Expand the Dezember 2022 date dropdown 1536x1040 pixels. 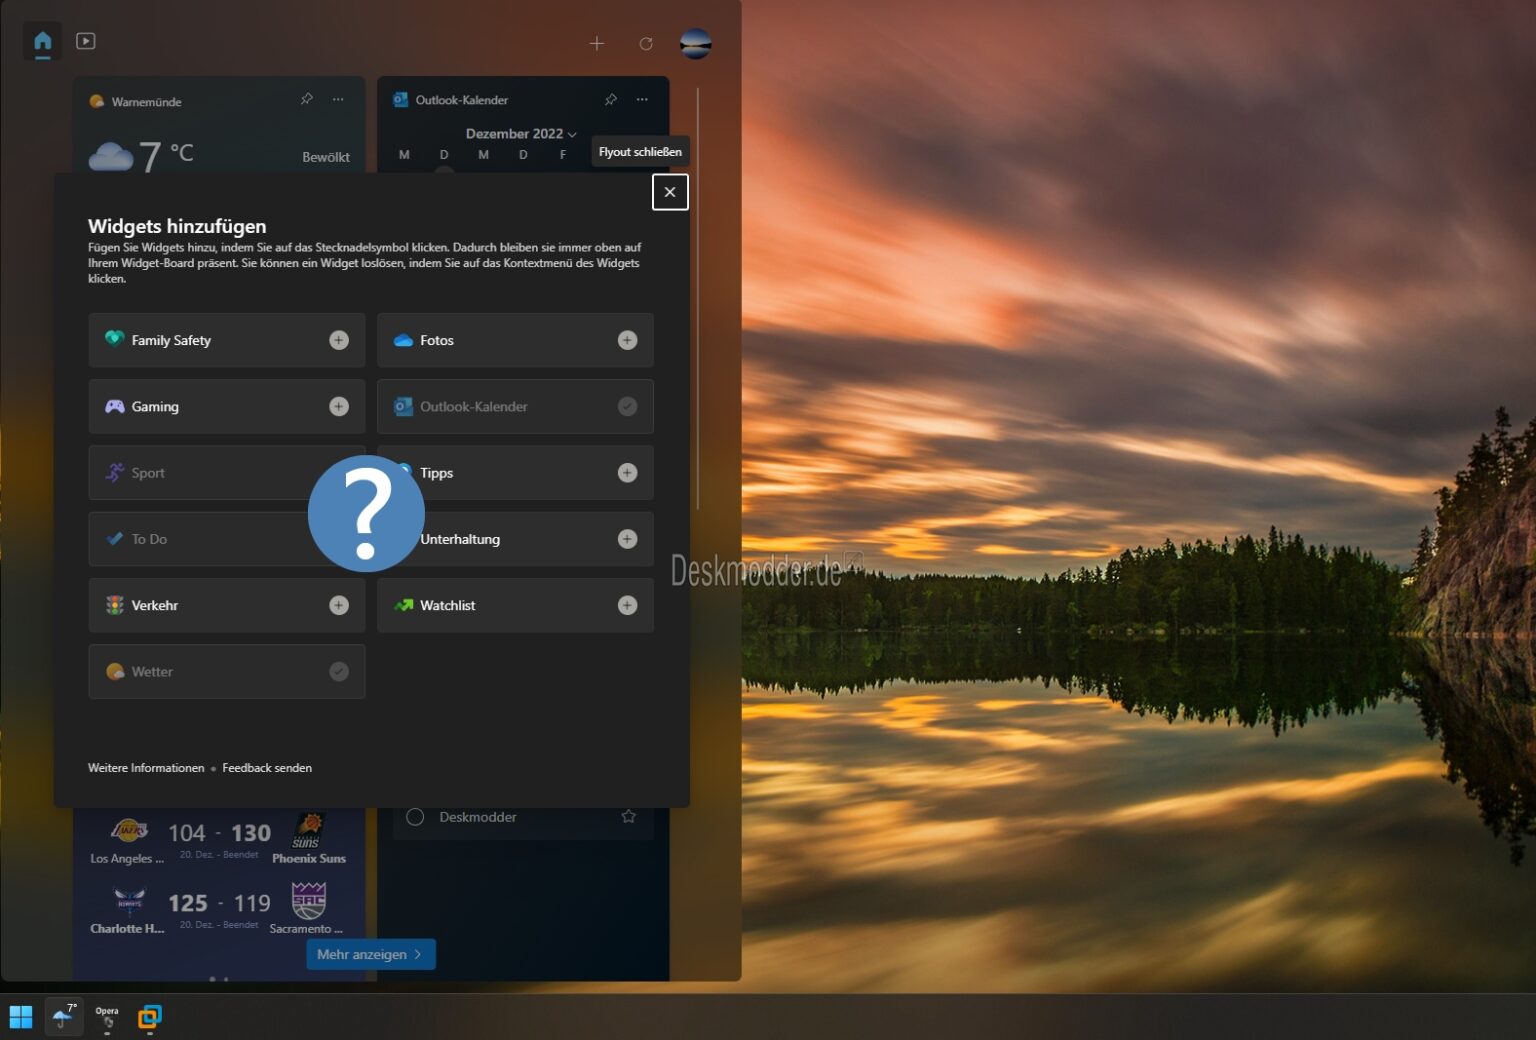click(521, 133)
